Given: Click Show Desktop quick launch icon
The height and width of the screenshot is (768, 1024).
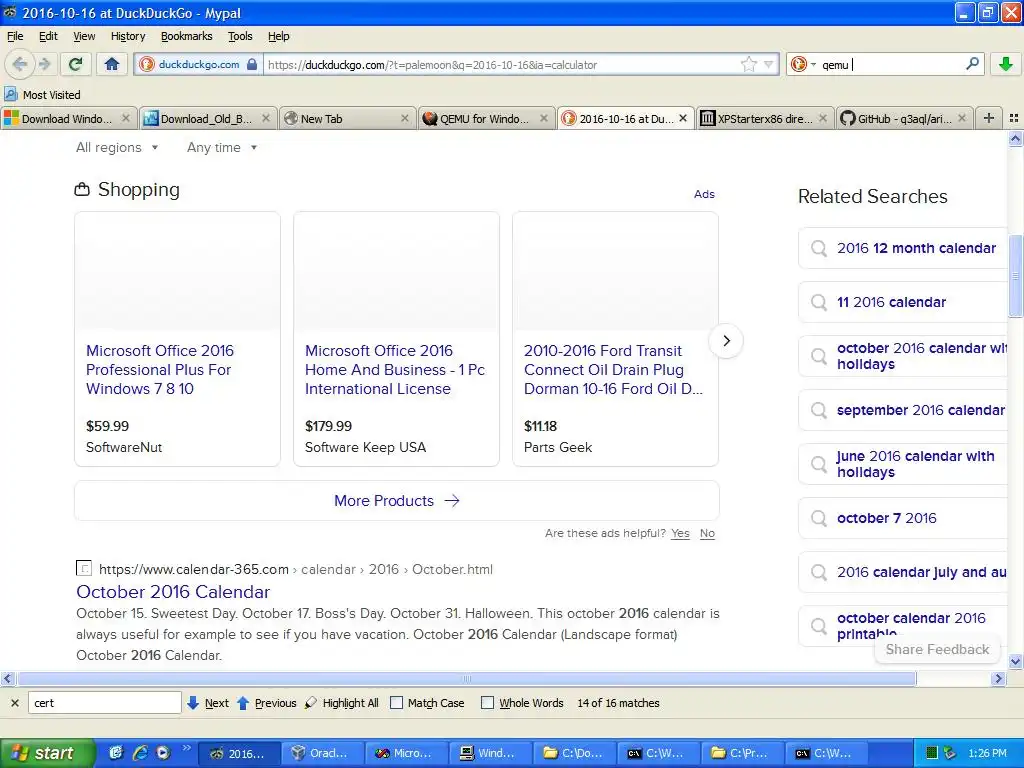Looking at the screenshot, I should pos(116,753).
